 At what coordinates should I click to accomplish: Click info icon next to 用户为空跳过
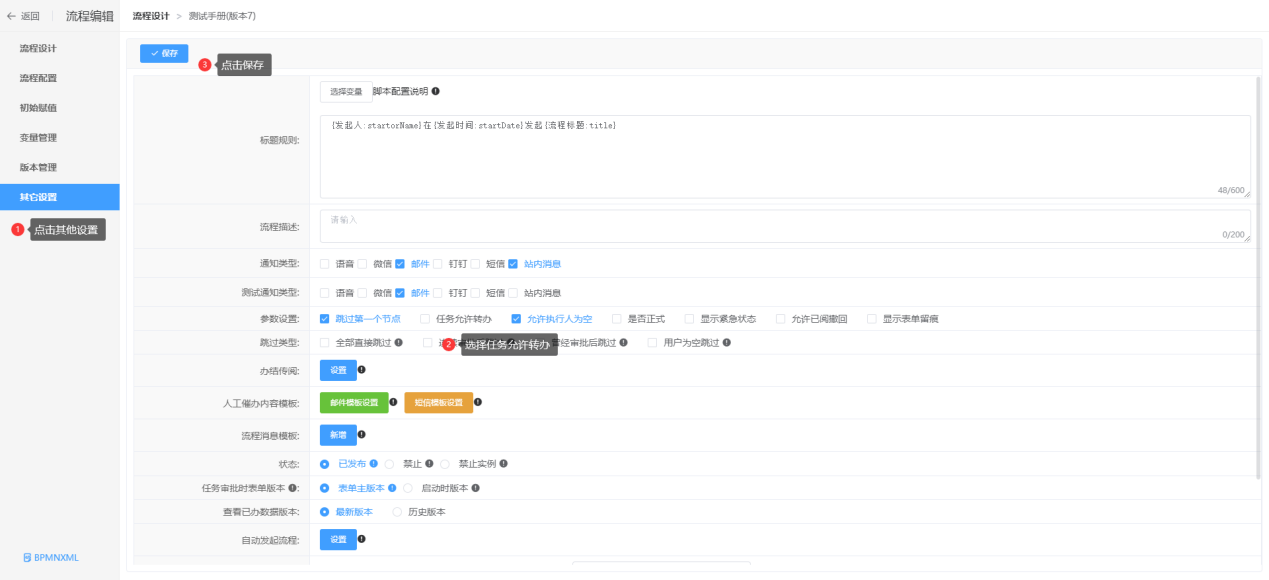727,342
